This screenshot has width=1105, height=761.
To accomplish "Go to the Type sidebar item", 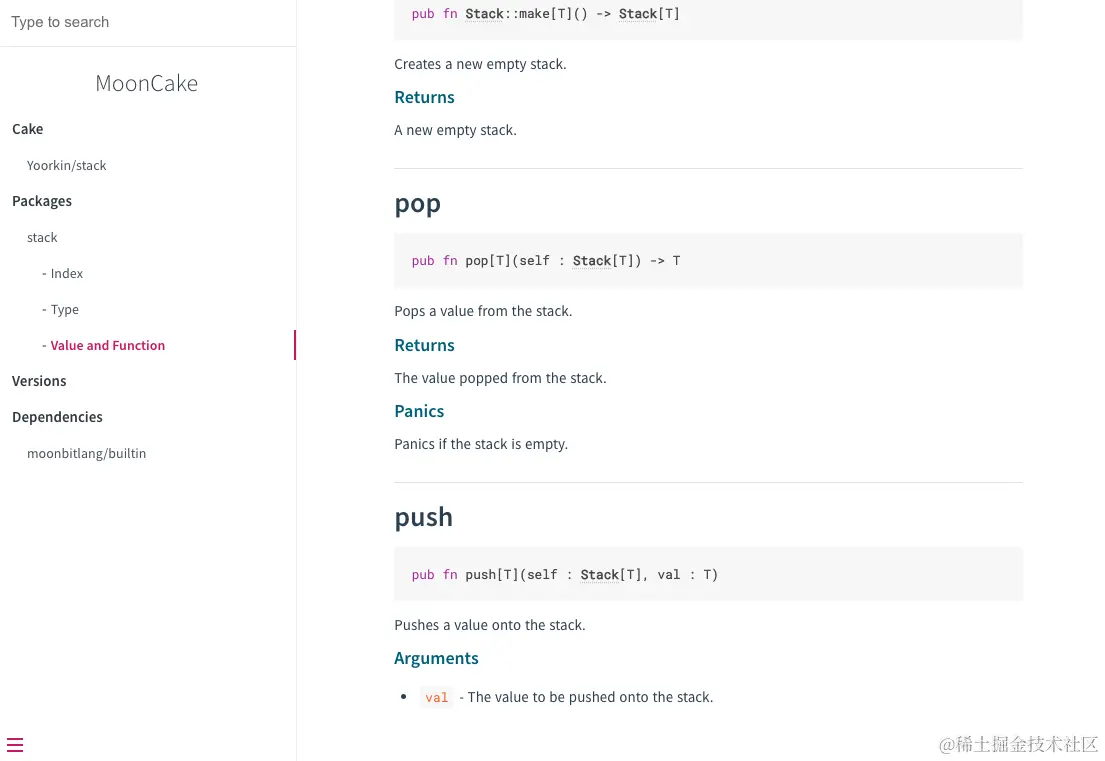I will (x=64, y=309).
